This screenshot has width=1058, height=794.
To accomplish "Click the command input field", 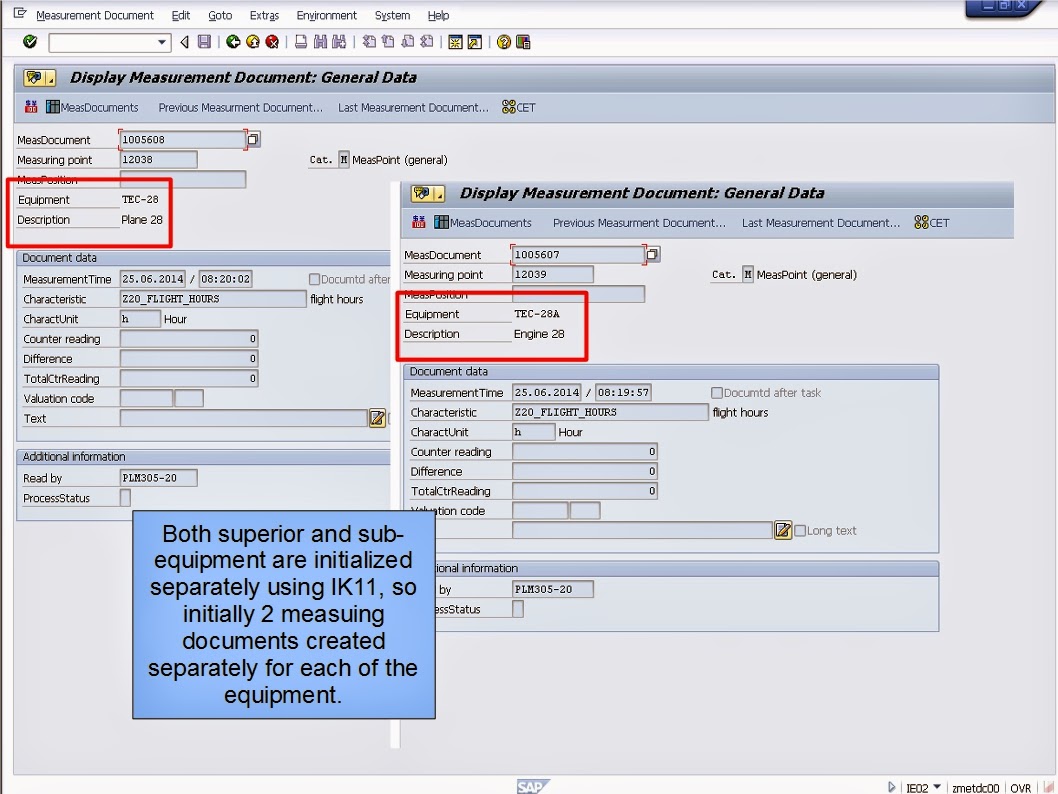I will pos(103,42).
